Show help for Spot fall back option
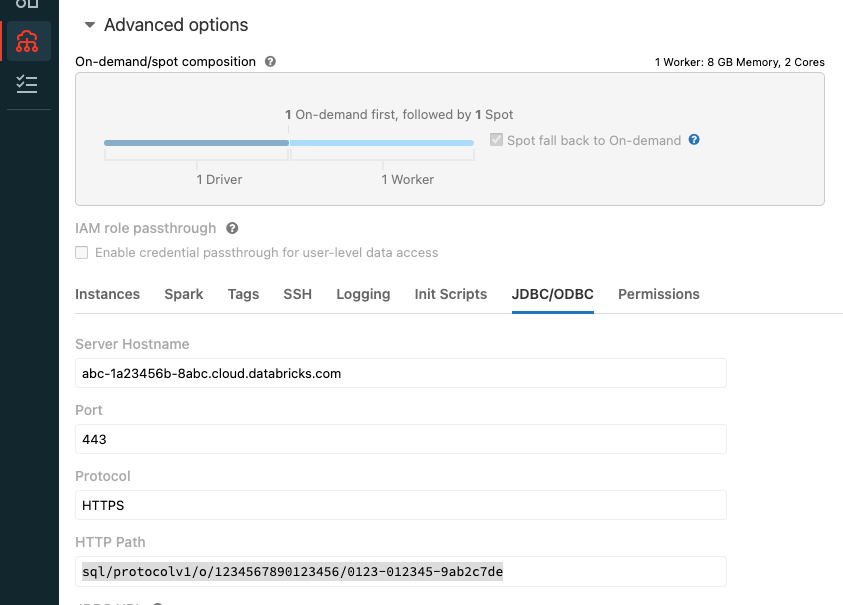843x605 pixels. click(x=694, y=140)
